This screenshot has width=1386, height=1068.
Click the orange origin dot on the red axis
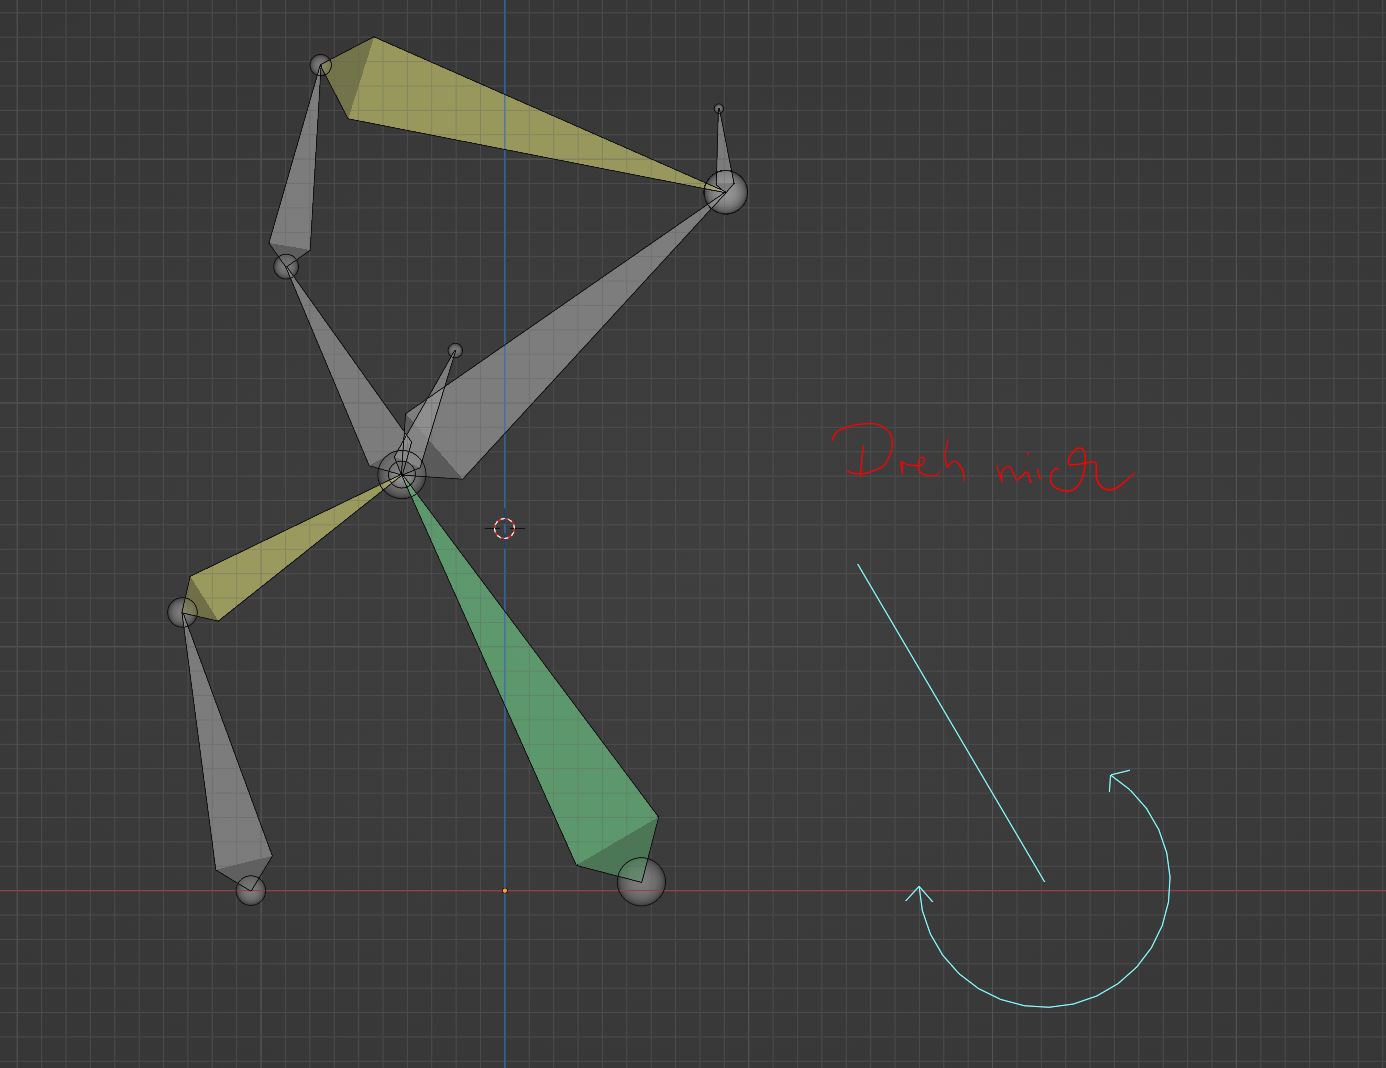(504, 890)
